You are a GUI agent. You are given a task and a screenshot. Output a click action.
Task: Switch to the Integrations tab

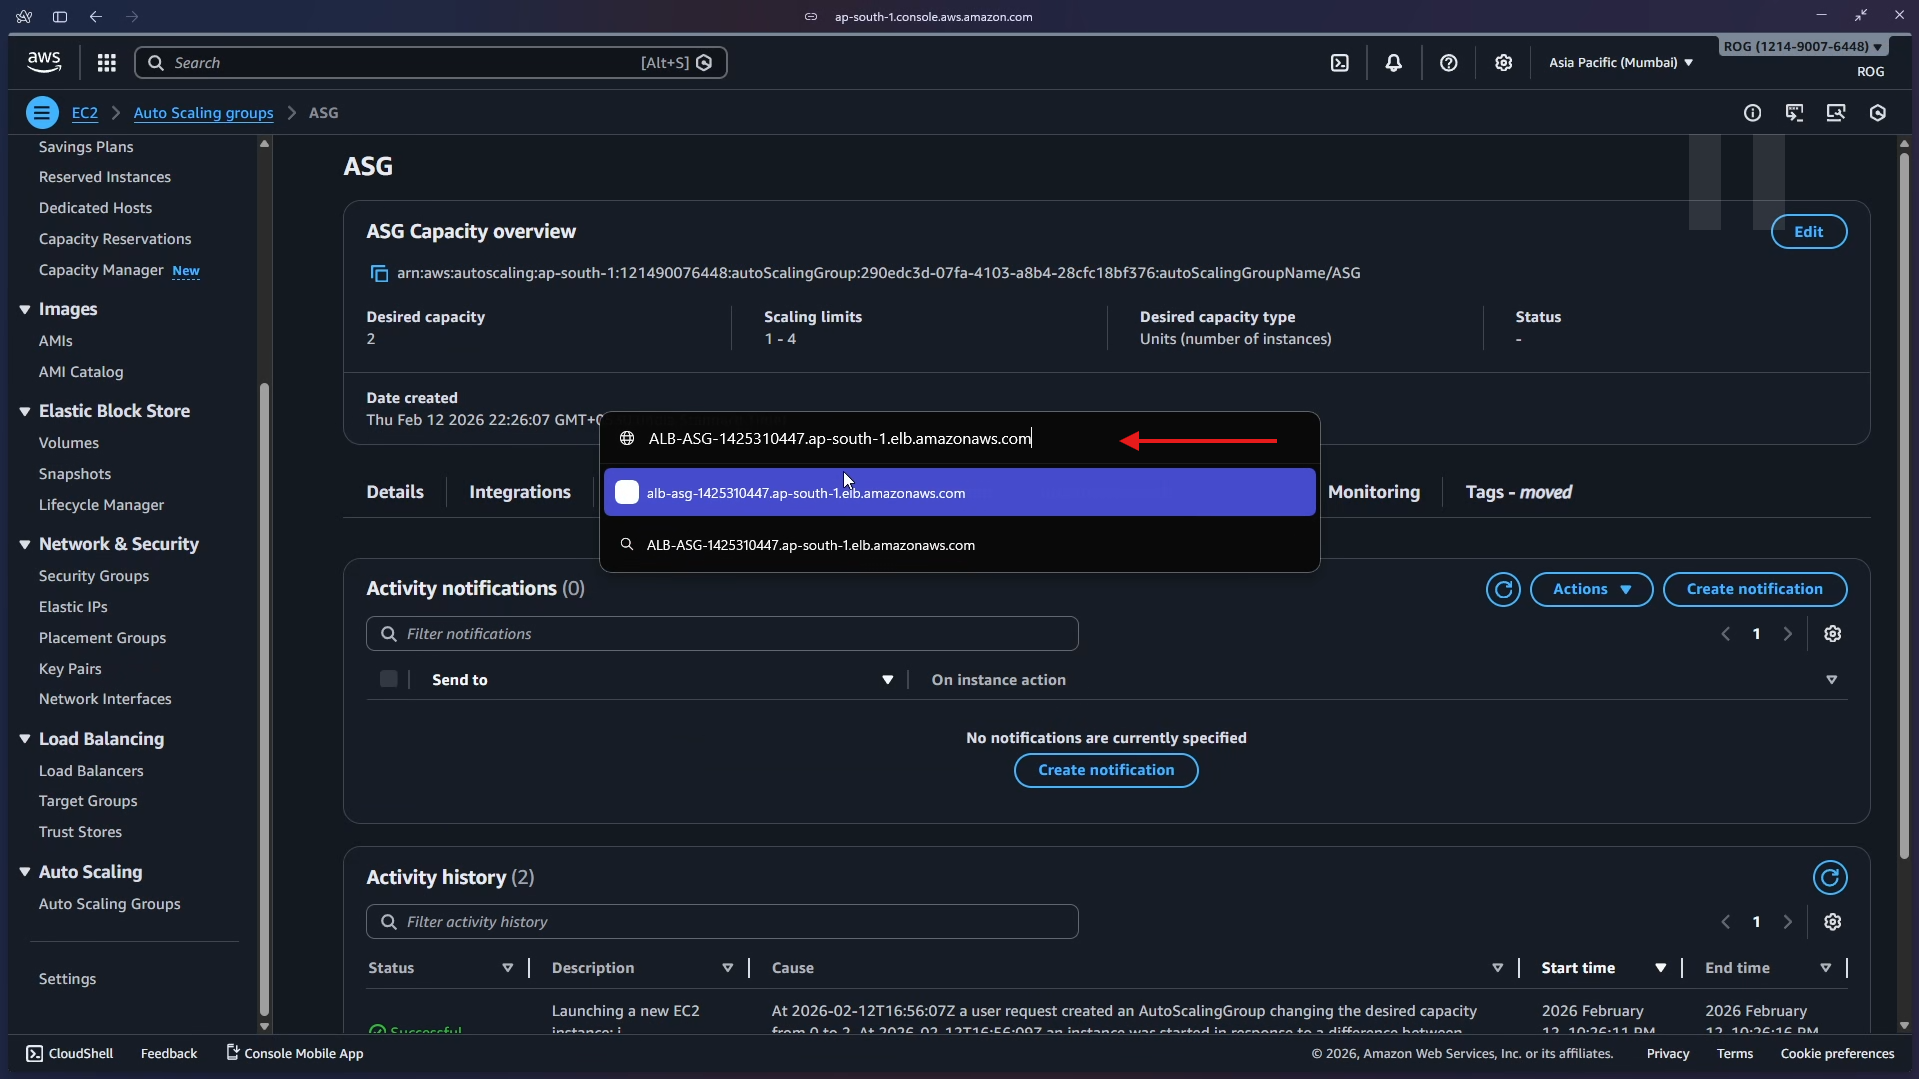[x=519, y=491]
